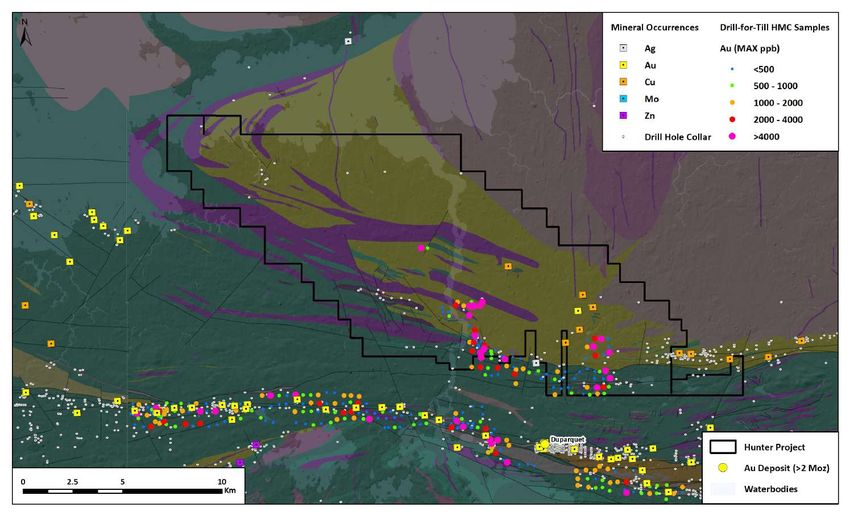Click the Km unit label on scale
850x516 pixels.
click(230, 491)
